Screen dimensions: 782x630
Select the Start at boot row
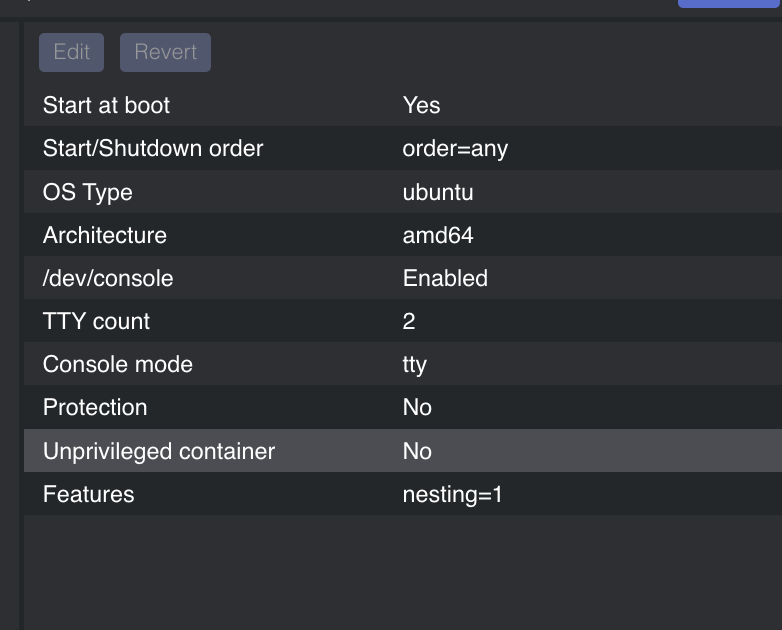pyautogui.click(x=403, y=105)
